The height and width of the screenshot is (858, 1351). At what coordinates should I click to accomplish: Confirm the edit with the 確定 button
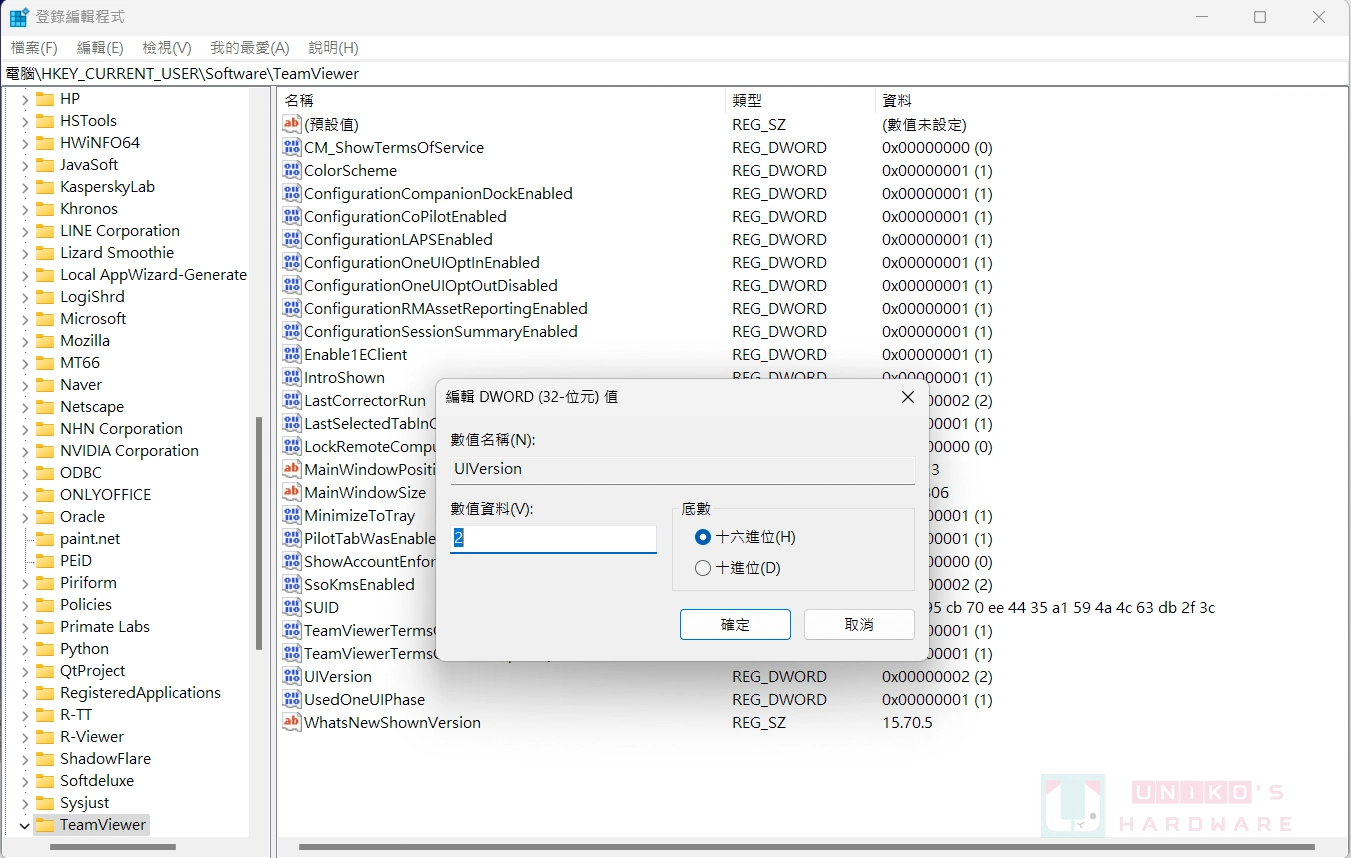pos(735,624)
